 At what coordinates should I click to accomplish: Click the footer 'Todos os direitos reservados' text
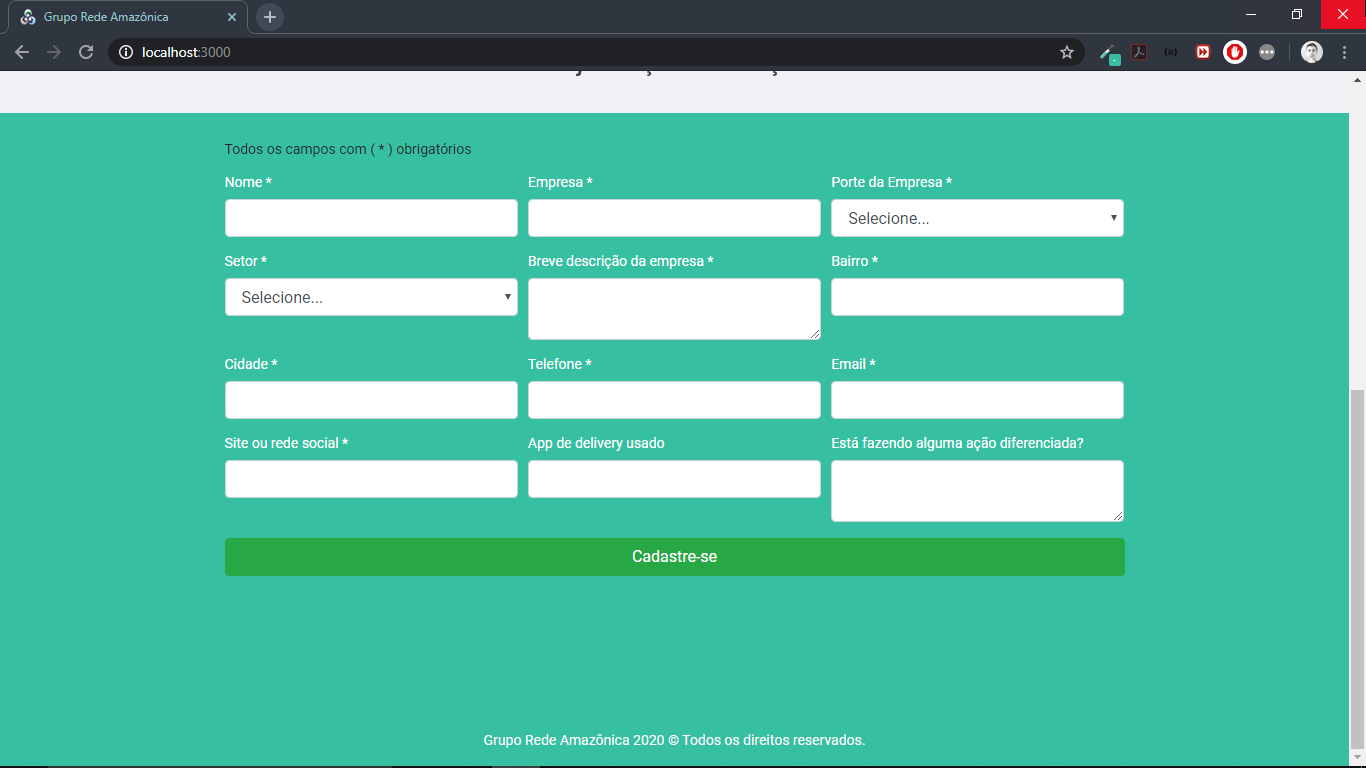pos(772,740)
